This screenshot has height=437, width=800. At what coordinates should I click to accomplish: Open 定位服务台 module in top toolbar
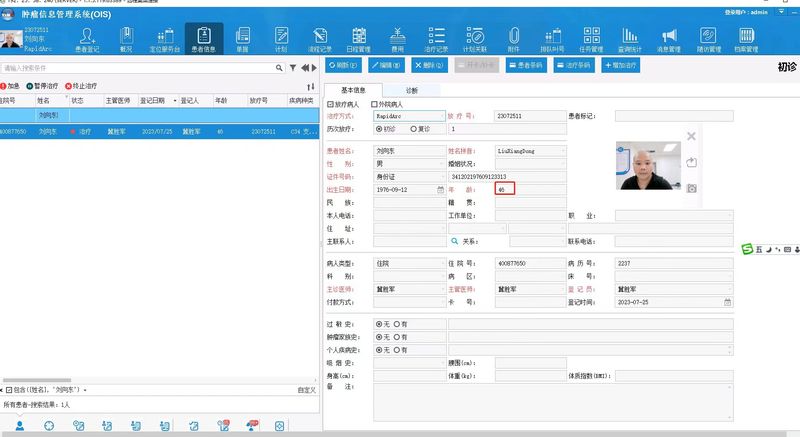(x=165, y=40)
